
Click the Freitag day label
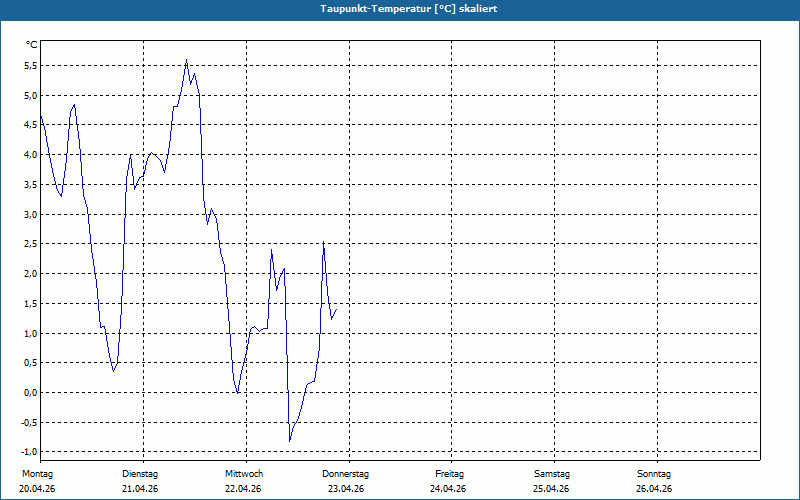click(x=449, y=474)
